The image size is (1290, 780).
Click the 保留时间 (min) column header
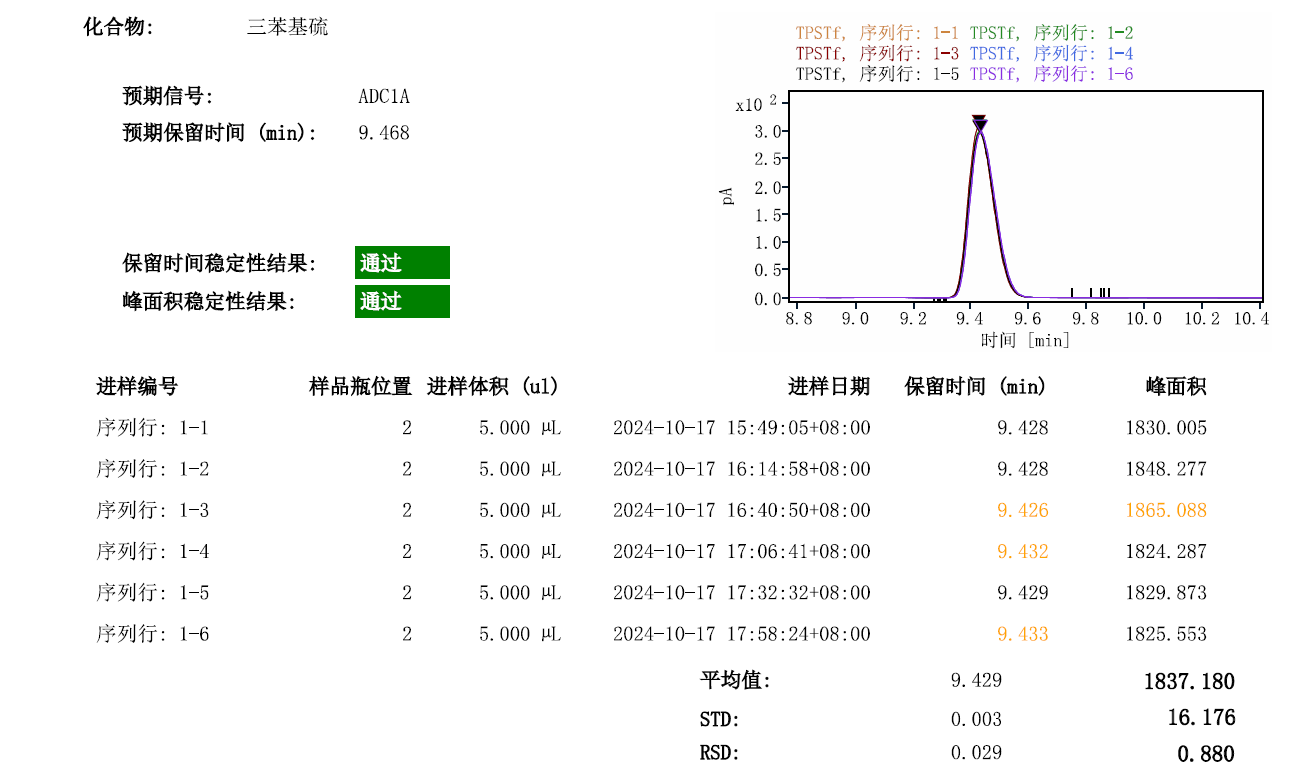(x=975, y=387)
